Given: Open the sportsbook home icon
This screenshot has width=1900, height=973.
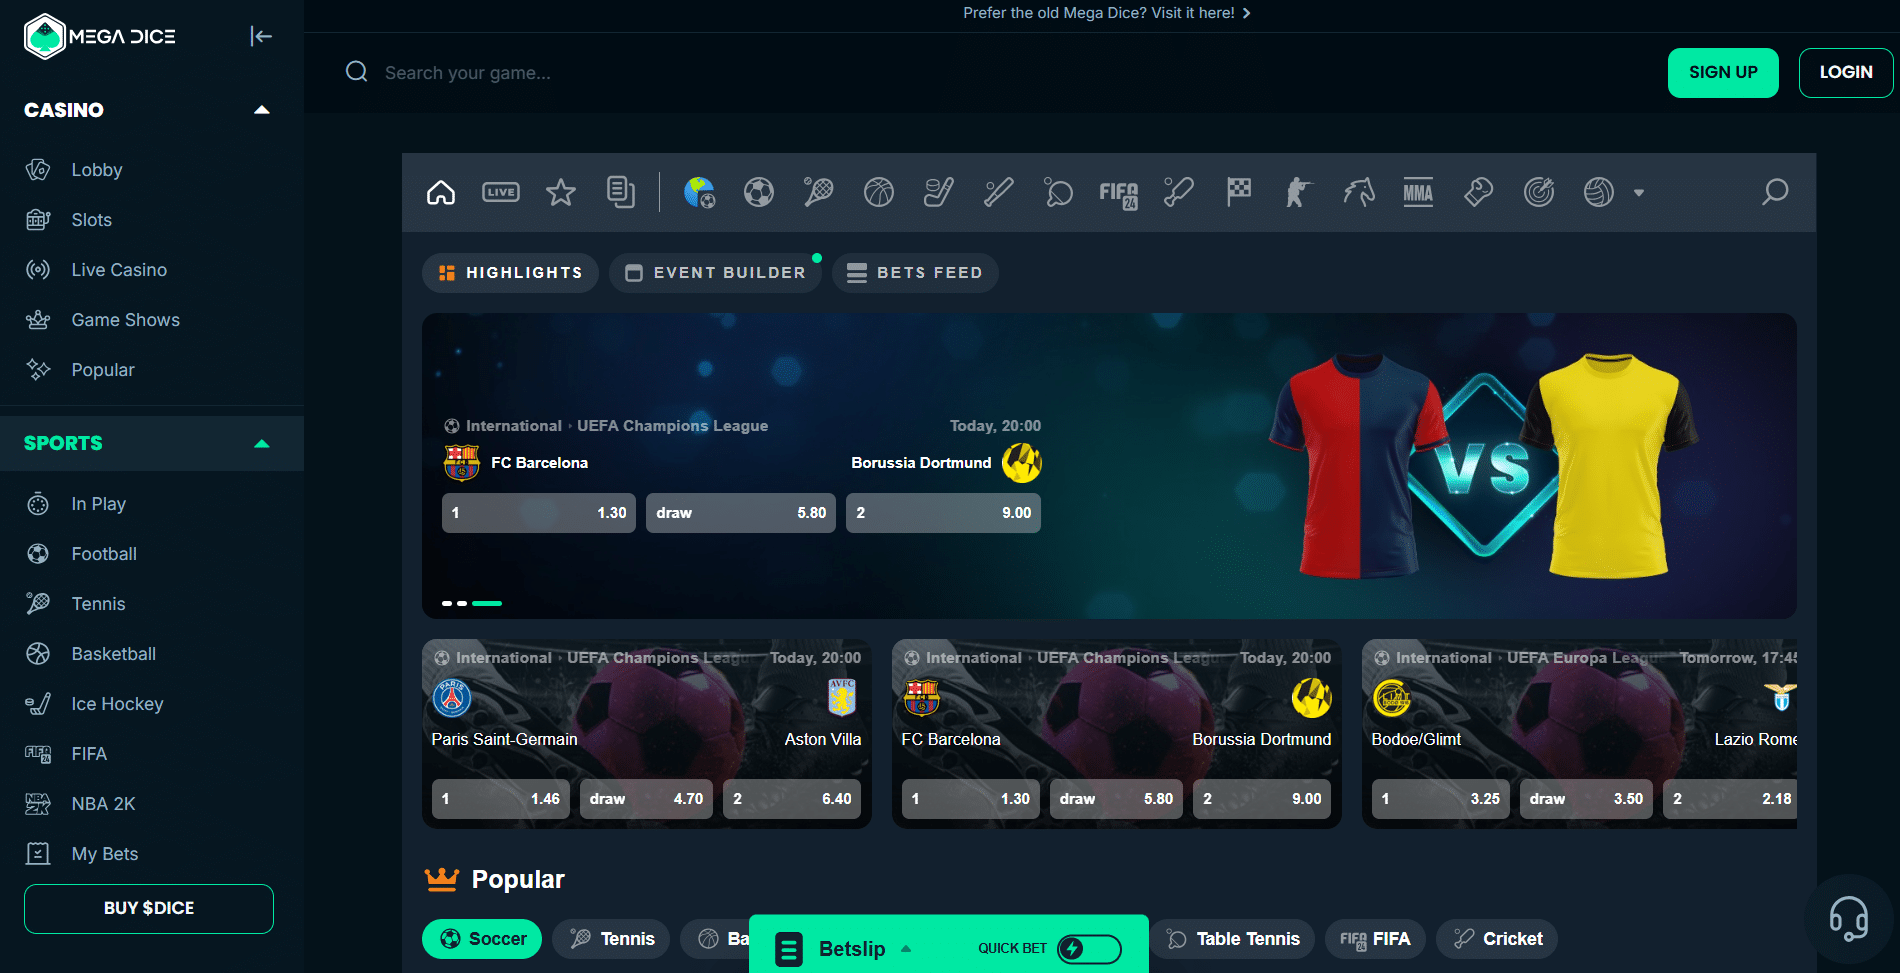Looking at the screenshot, I should tap(441, 192).
